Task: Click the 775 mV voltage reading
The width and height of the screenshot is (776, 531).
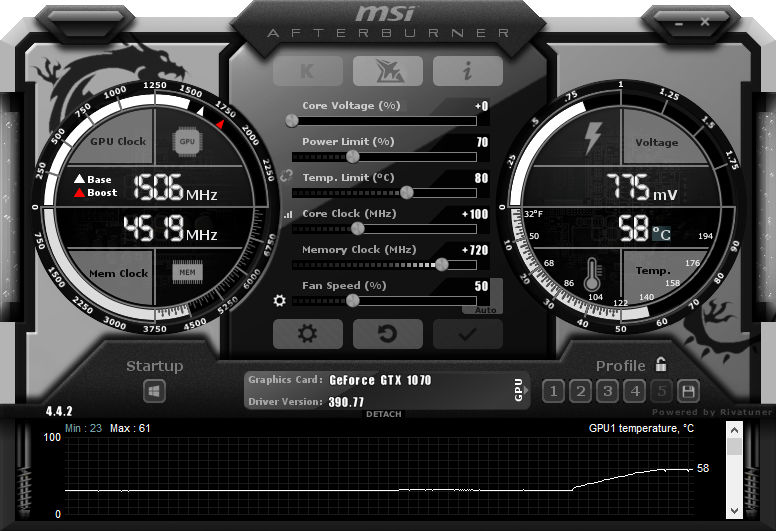Action: [641, 187]
